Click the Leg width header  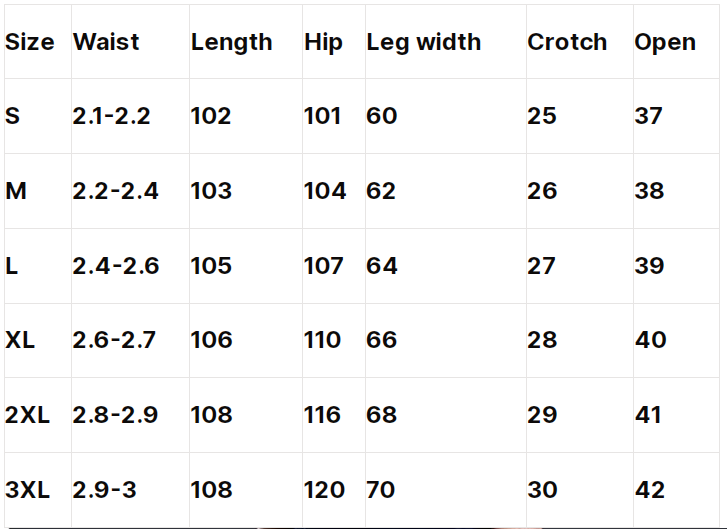[x=424, y=43]
